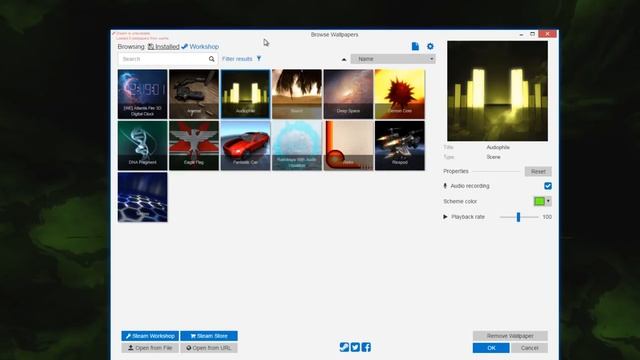This screenshot has height=360, width=640.
Task: Click the microphone icon beside Audio recording
Action: click(445, 186)
